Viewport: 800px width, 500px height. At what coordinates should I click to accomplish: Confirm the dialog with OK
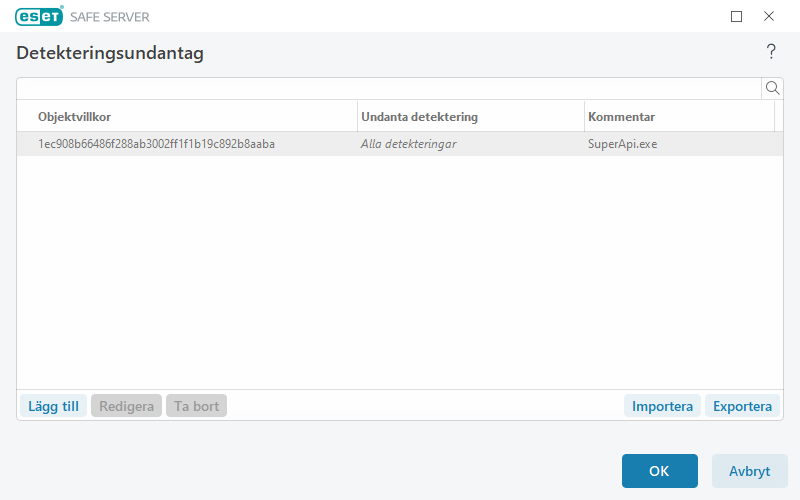[659, 471]
